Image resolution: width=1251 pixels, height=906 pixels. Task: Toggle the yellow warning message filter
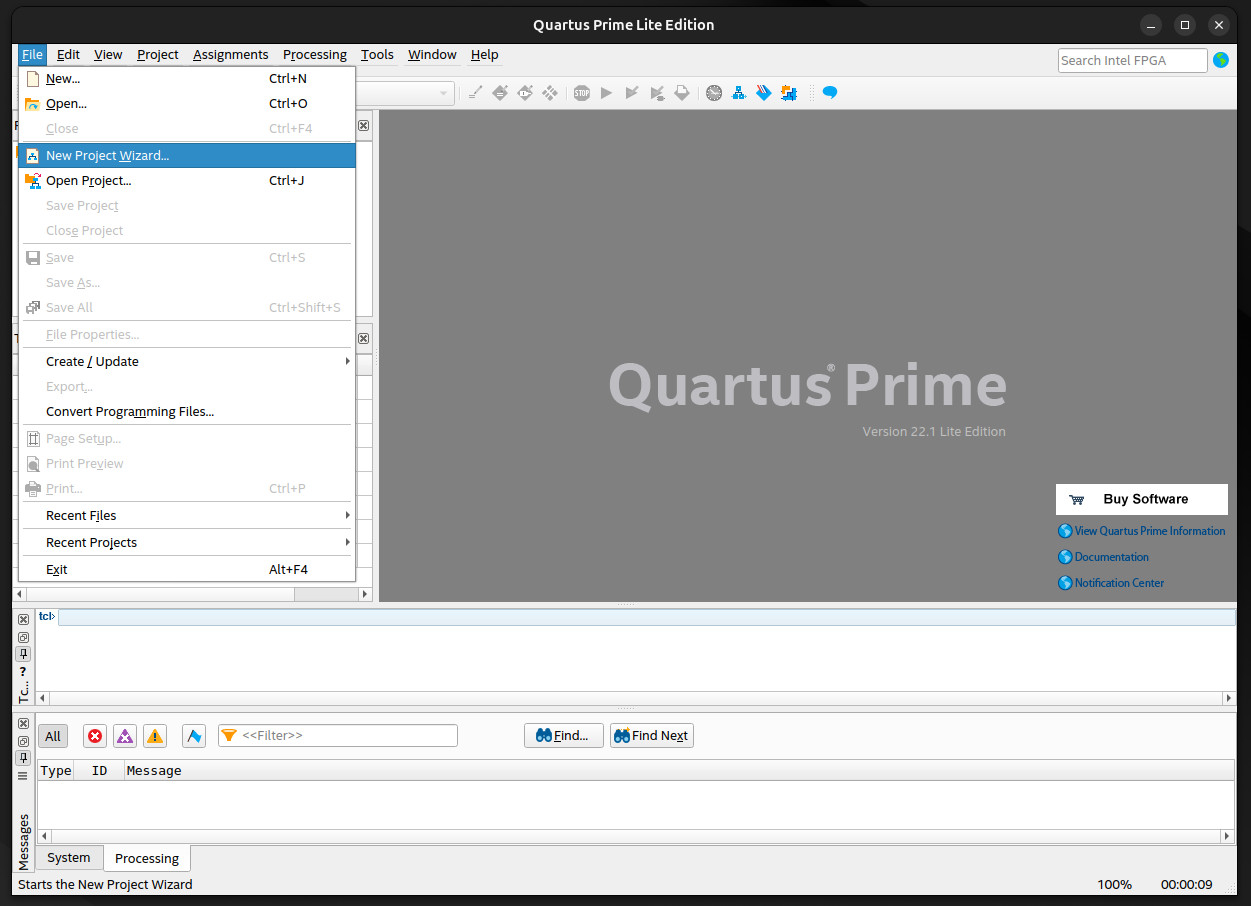[155, 736]
